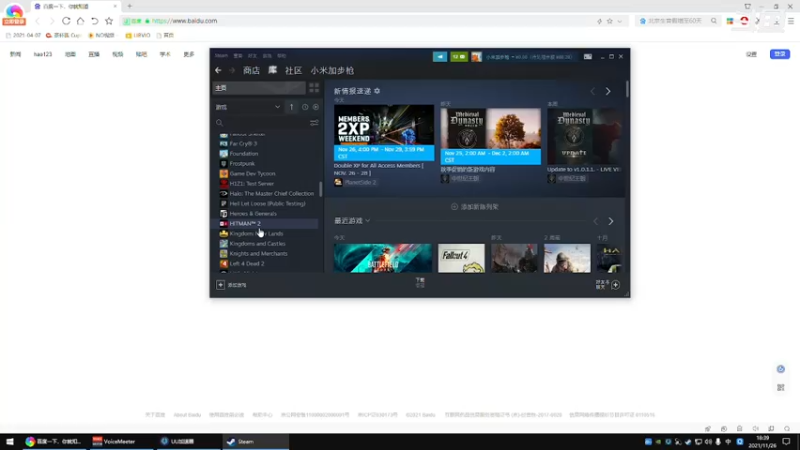The width and height of the screenshot is (800, 450).
Task: Click the main library content scrollbar
Action: click(627, 89)
